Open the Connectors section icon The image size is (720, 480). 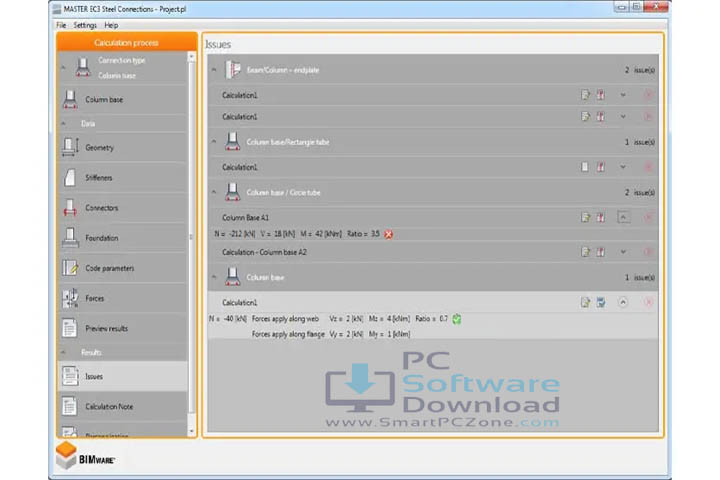pyautogui.click(x=70, y=208)
